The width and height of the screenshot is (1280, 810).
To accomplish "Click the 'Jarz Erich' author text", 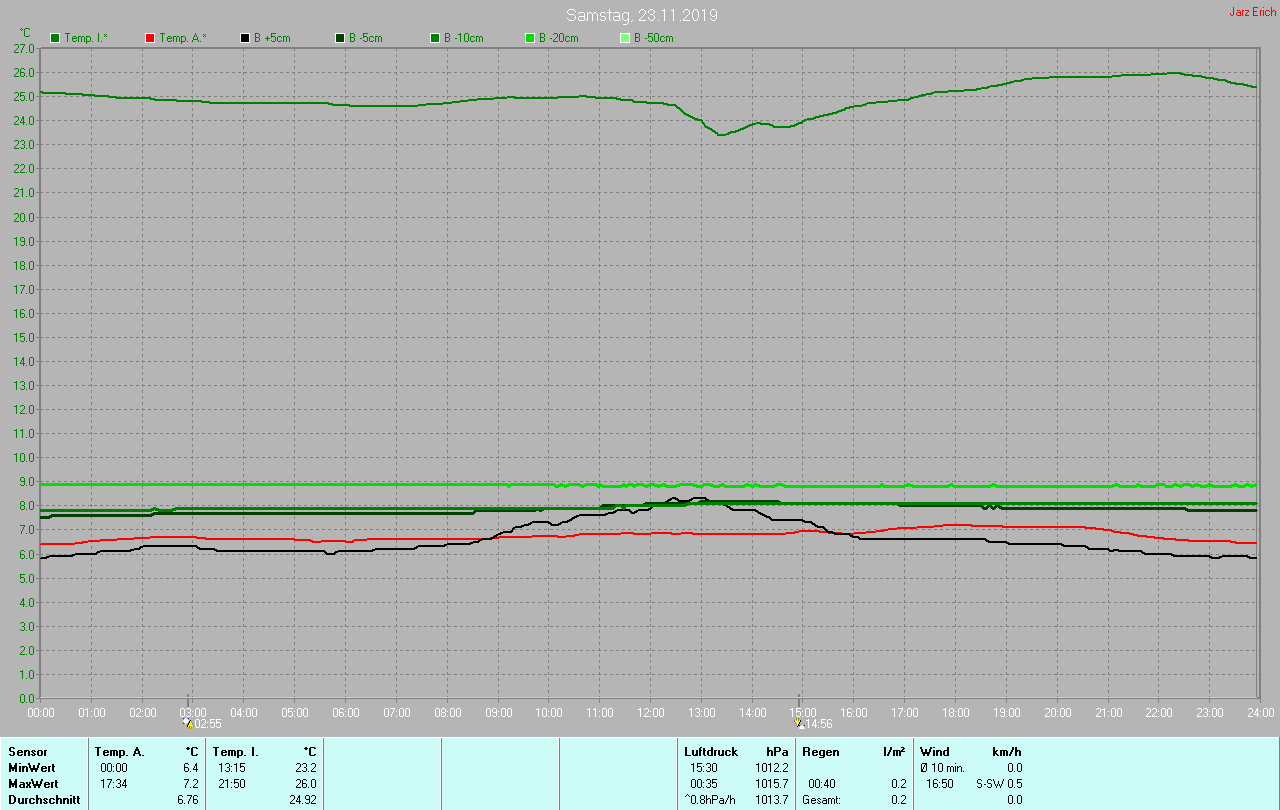I will [x=1252, y=12].
